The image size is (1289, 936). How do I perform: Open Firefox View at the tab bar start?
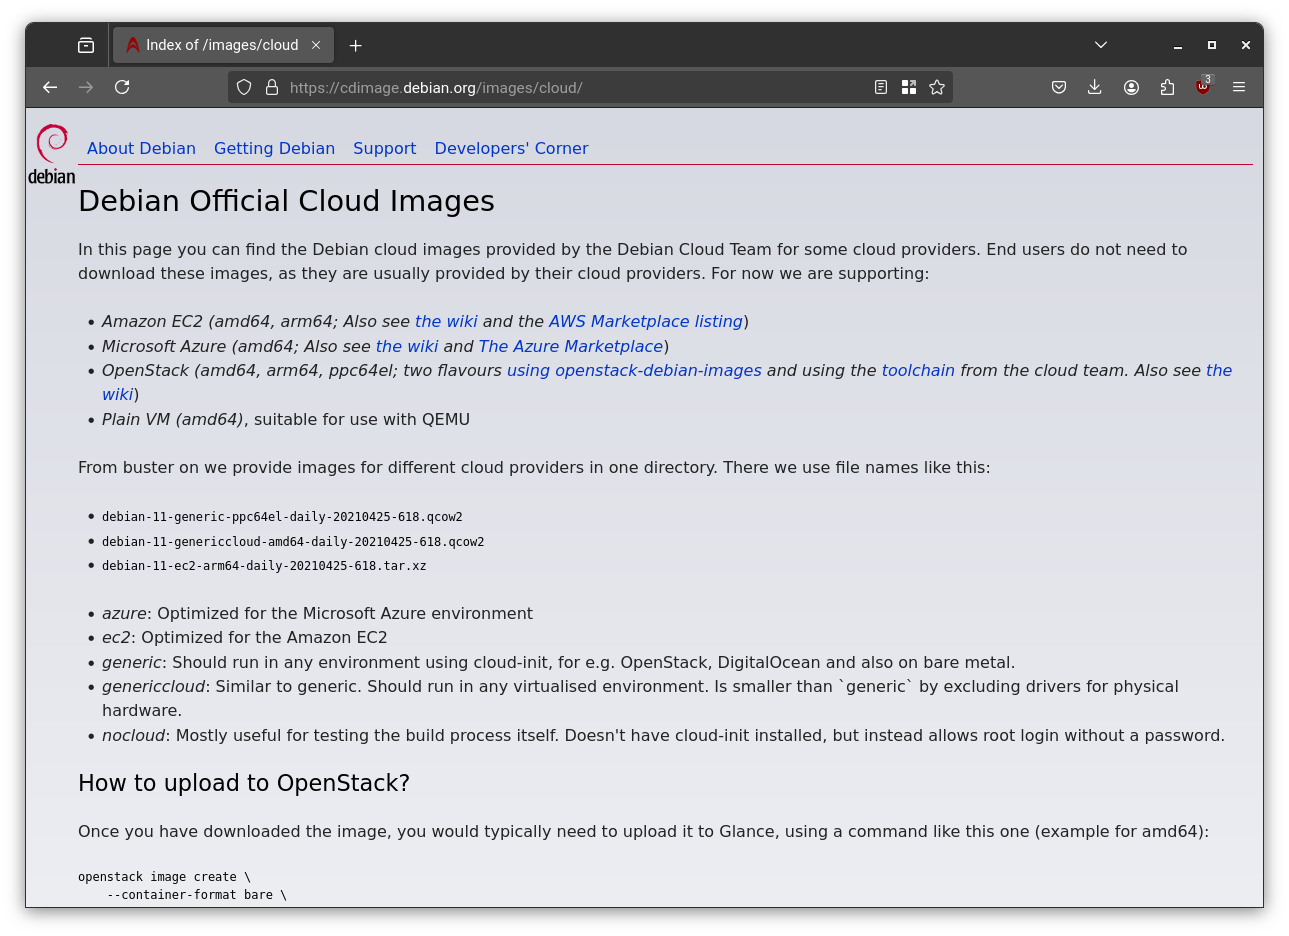[x=86, y=45]
